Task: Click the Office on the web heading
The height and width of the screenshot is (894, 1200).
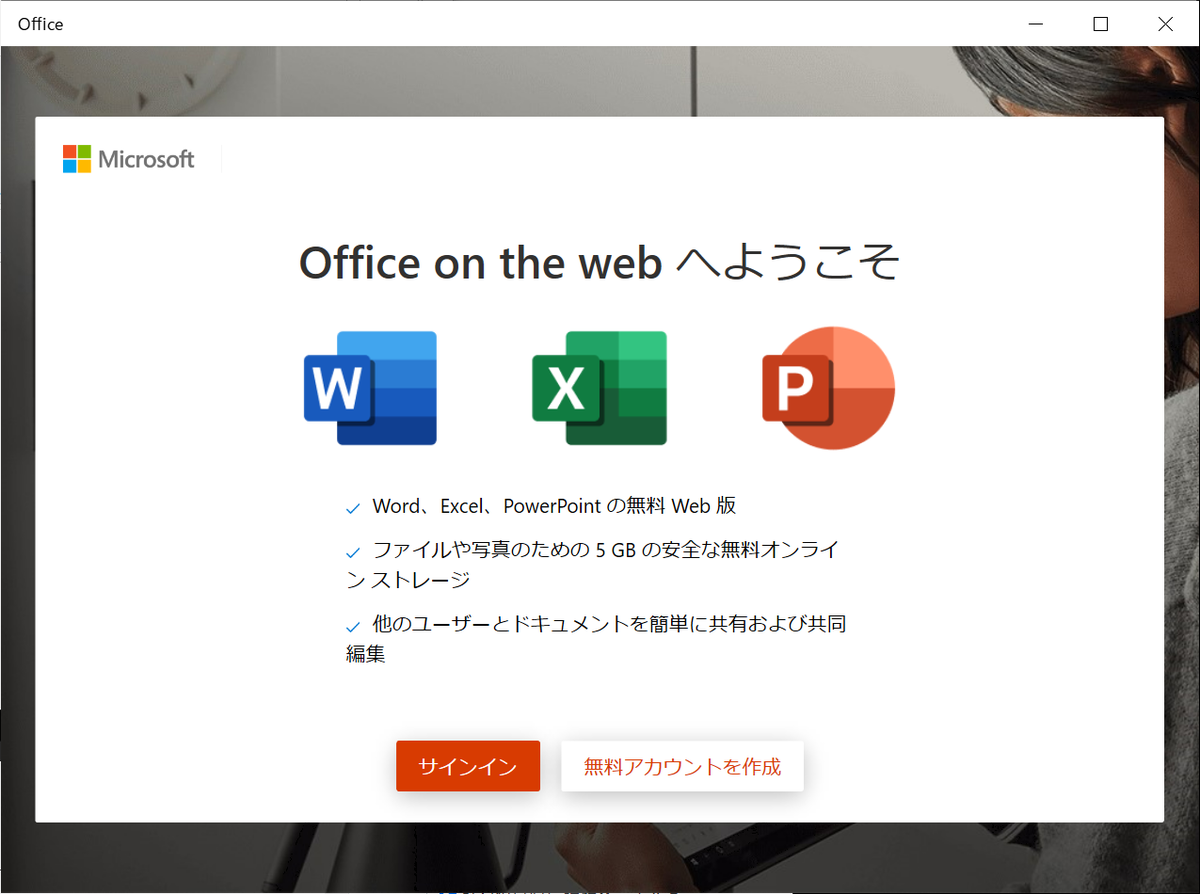Action: [x=599, y=262]
